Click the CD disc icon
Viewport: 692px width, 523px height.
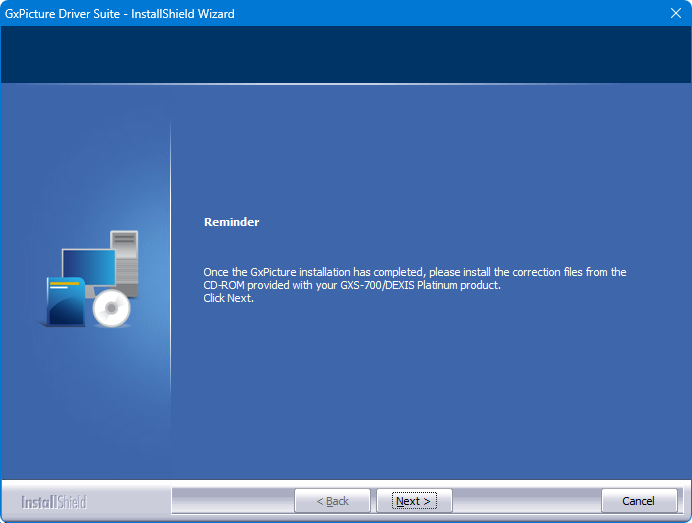point(111,310)
